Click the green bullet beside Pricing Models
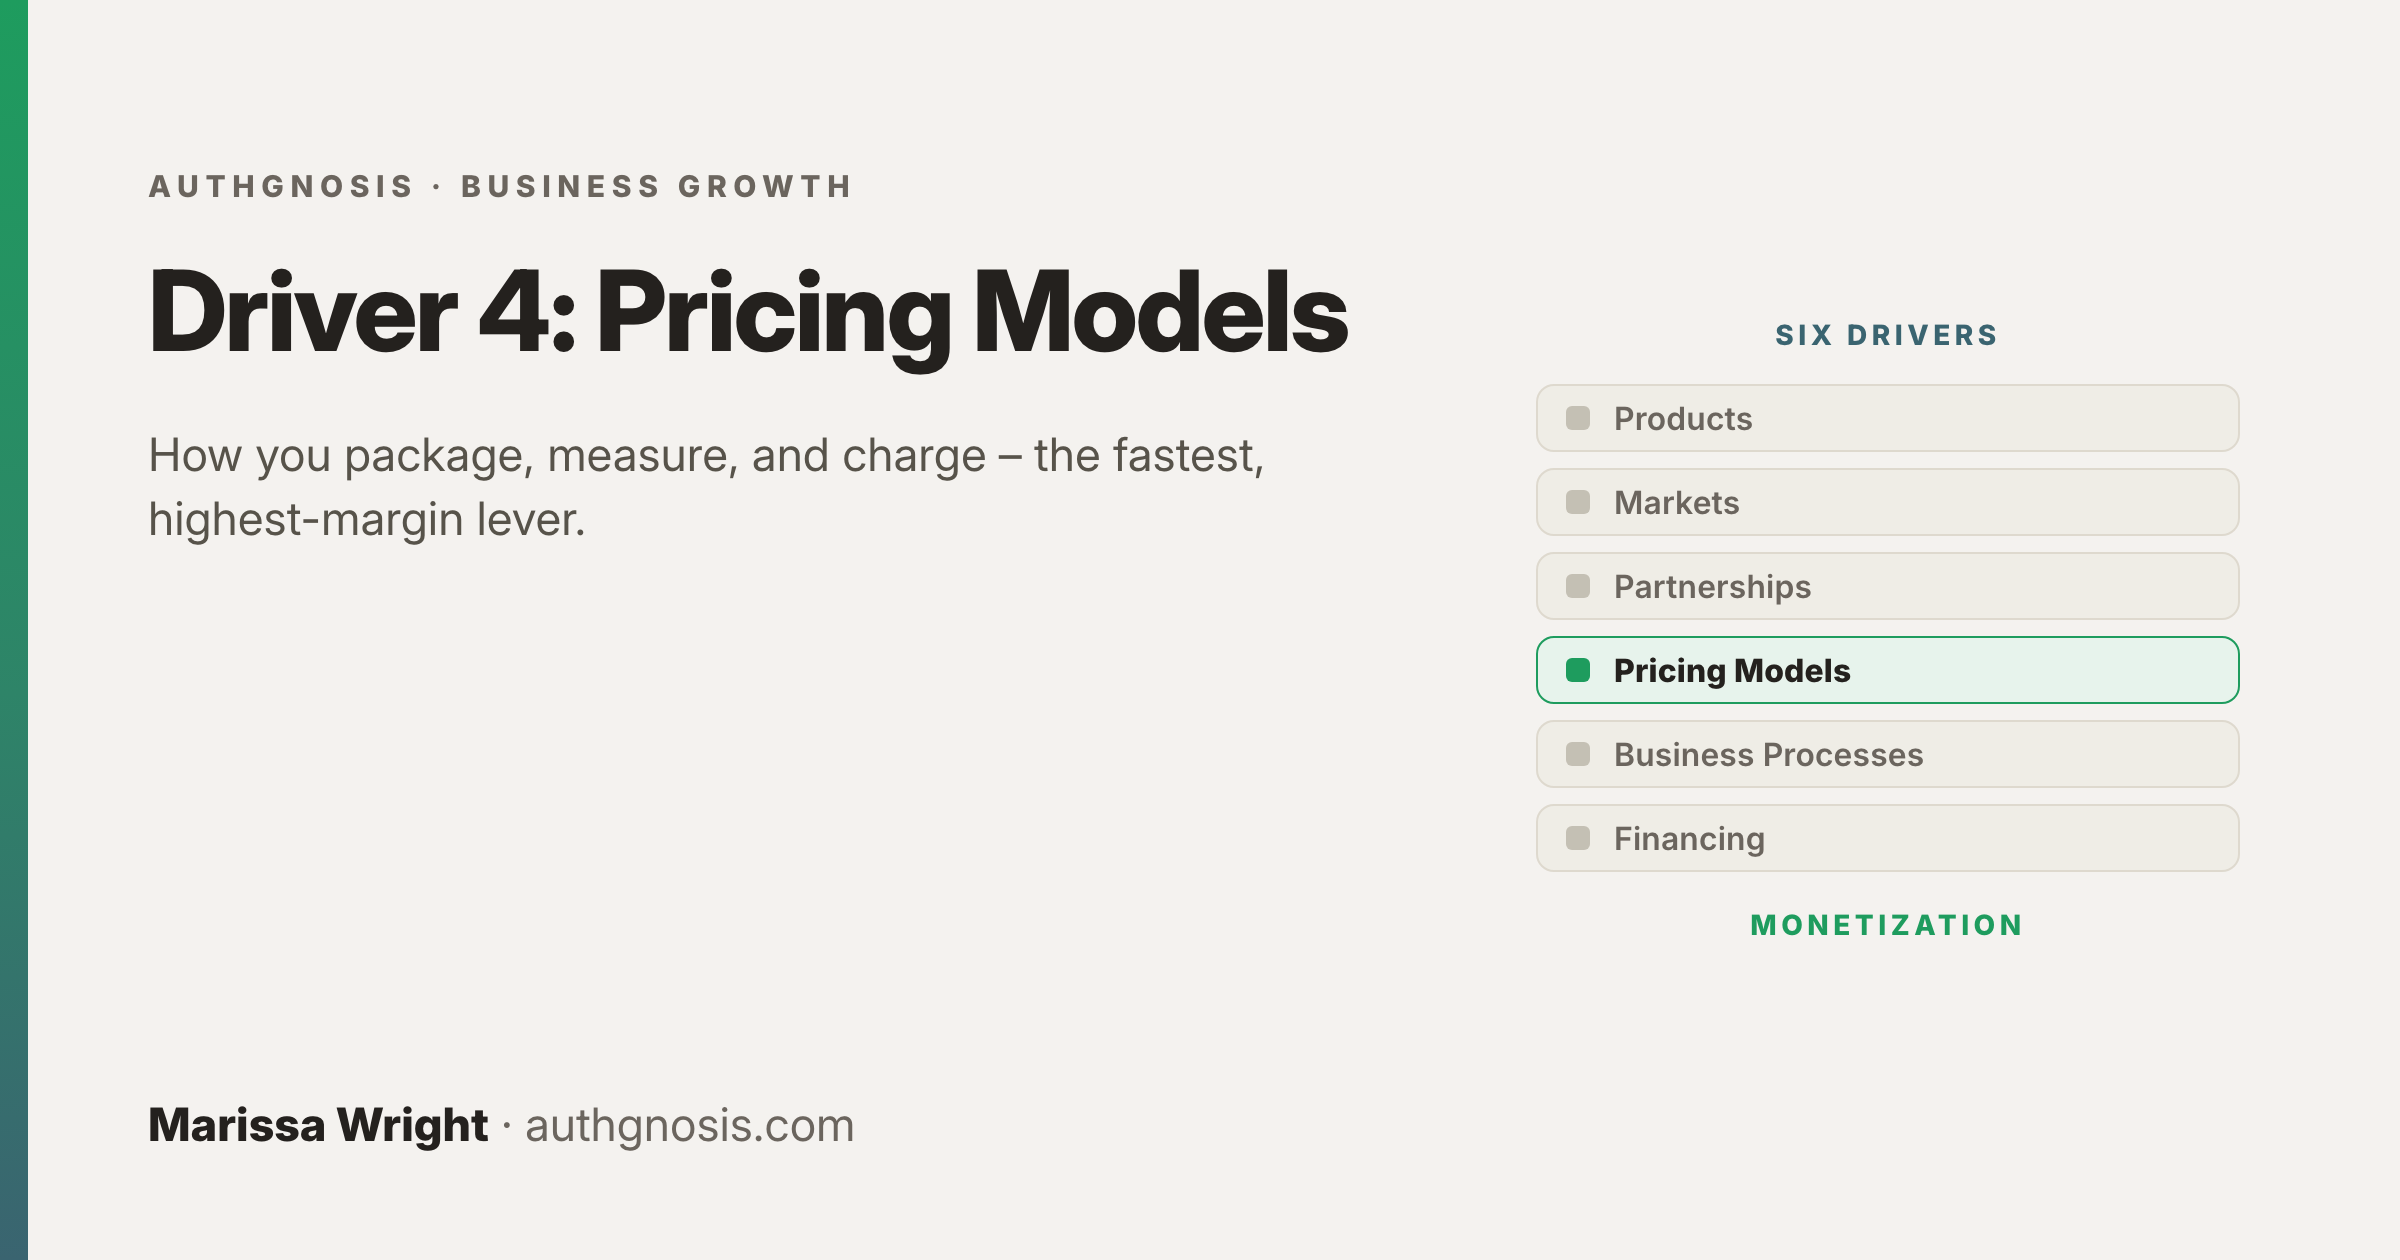This screenshot has width=2400, height=1260. [1578, 670]
